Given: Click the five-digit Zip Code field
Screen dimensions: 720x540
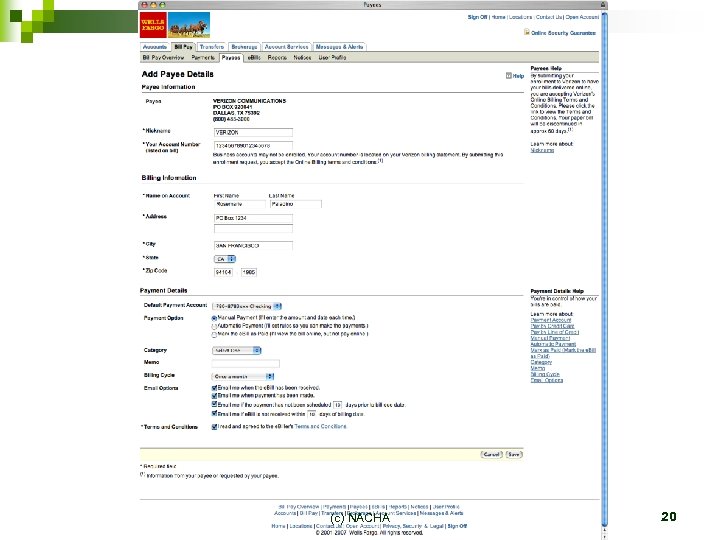Looking at the screenshot, I should 223,272.
